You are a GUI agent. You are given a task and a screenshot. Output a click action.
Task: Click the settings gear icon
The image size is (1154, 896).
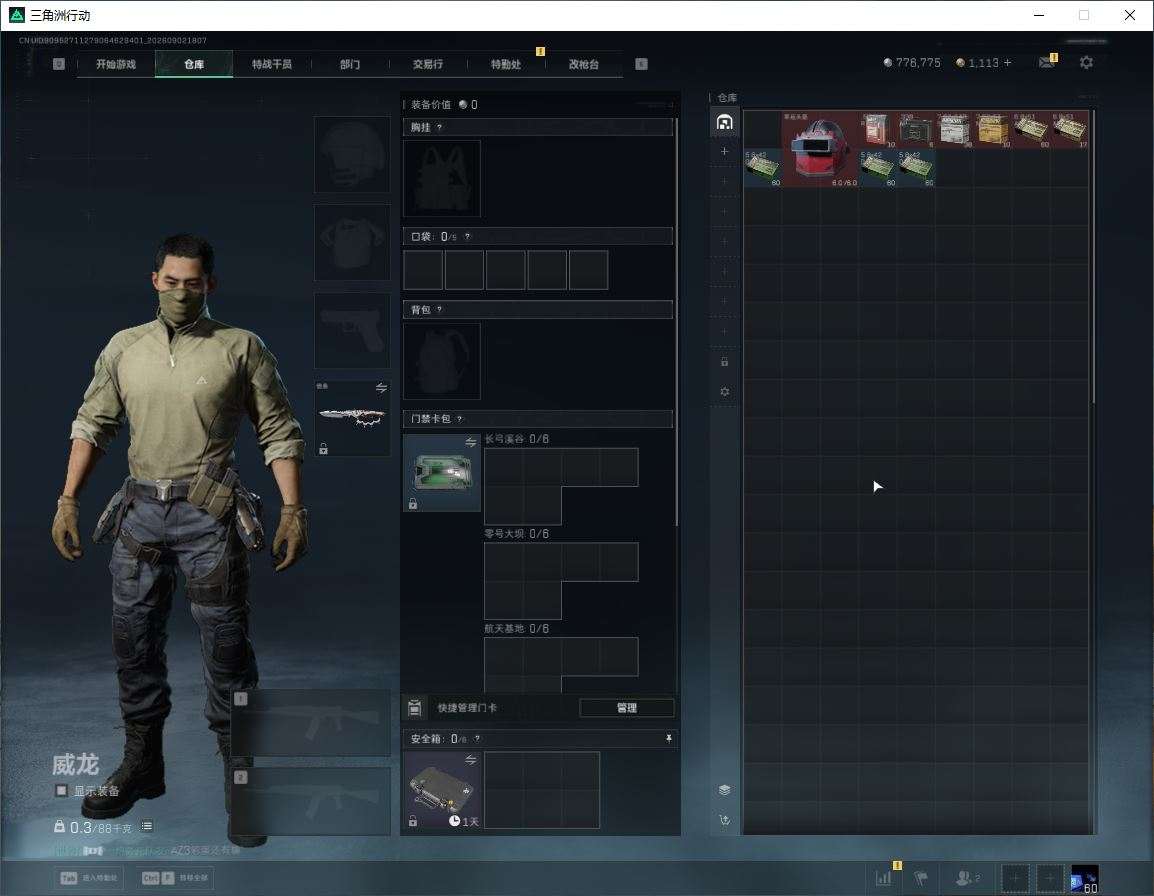[1086, 63]
